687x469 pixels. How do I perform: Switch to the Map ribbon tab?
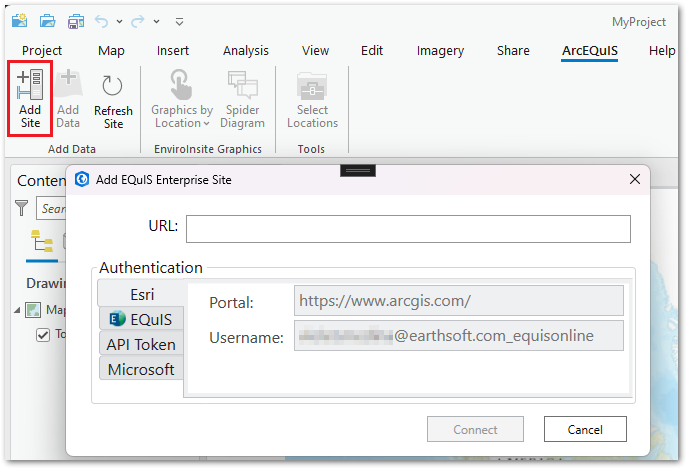[x=111, y=51]
